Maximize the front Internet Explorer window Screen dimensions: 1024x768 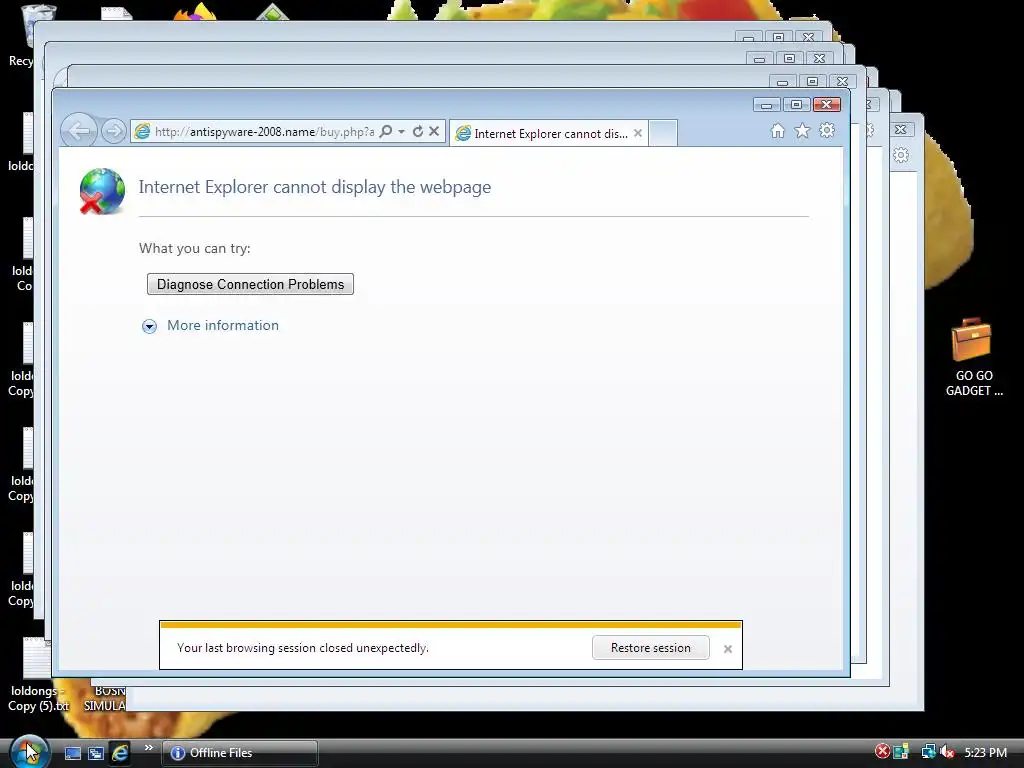pos(796,104)
